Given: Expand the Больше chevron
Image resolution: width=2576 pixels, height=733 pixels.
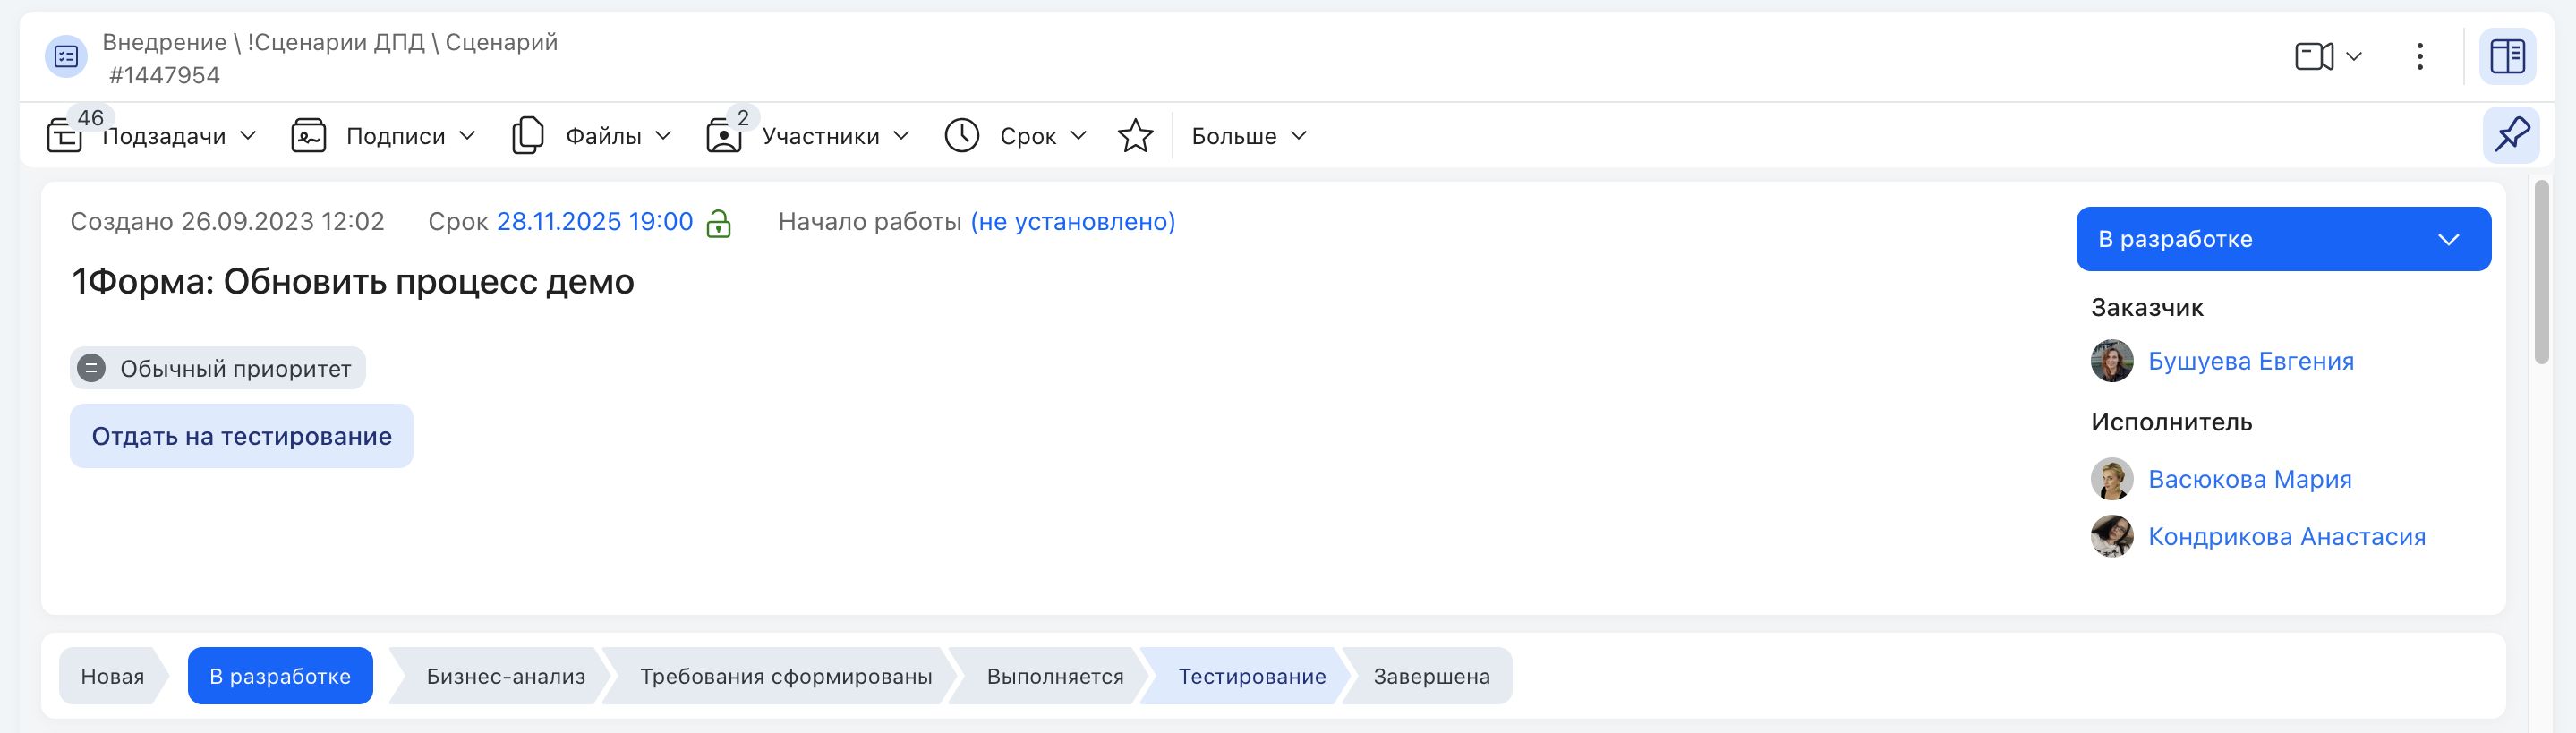Looking at the screenshot, I should coord(1299,135).
